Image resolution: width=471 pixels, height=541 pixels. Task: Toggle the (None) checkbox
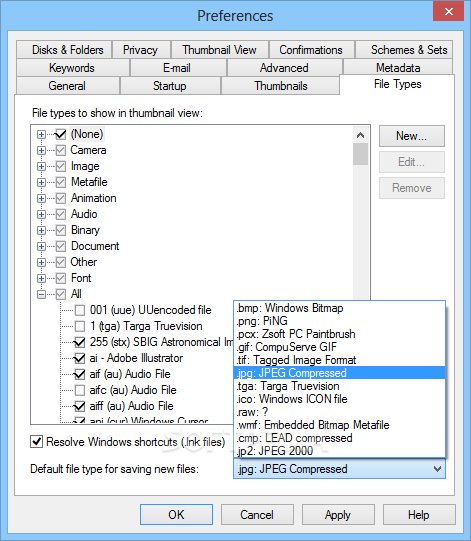61,134
